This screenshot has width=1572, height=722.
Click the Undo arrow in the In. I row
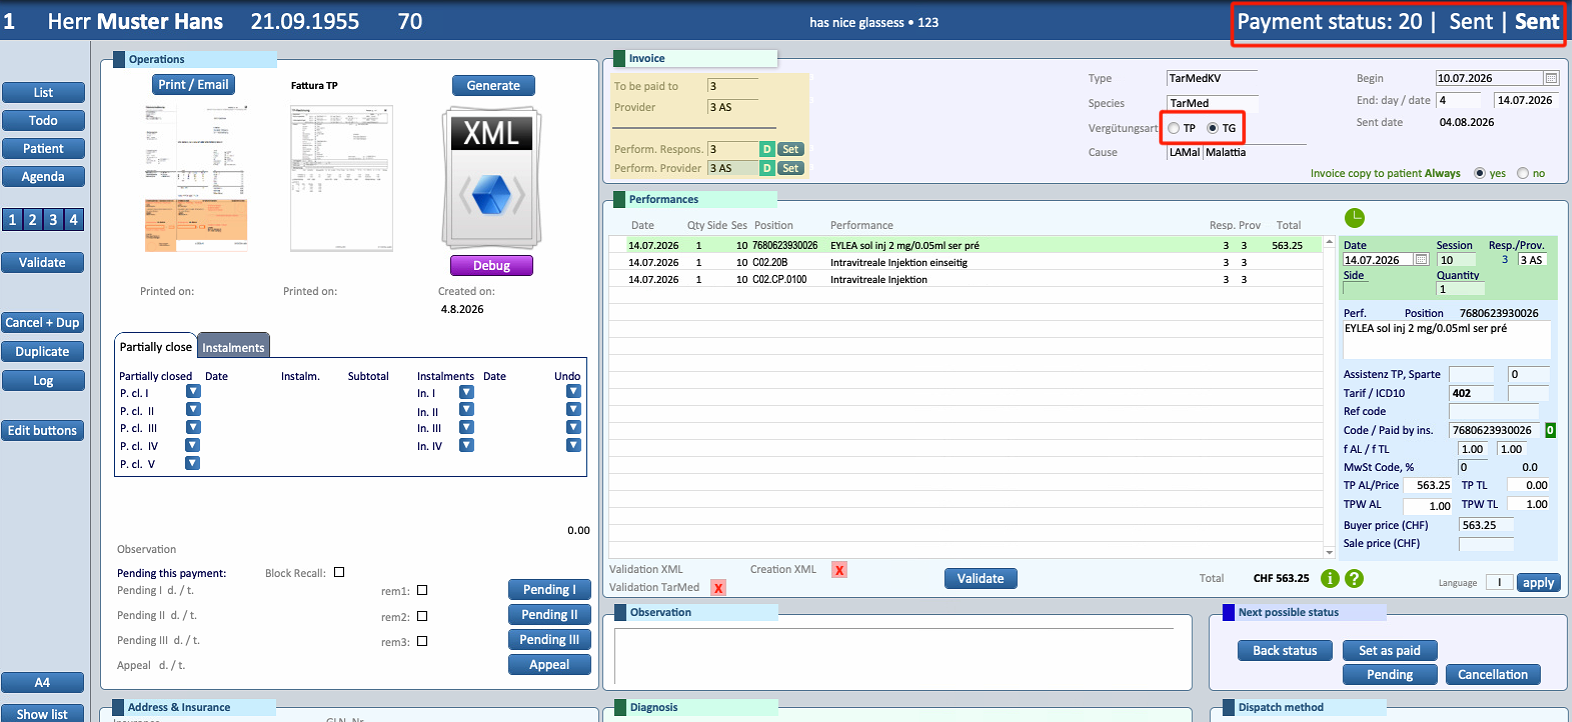(573, 393)
